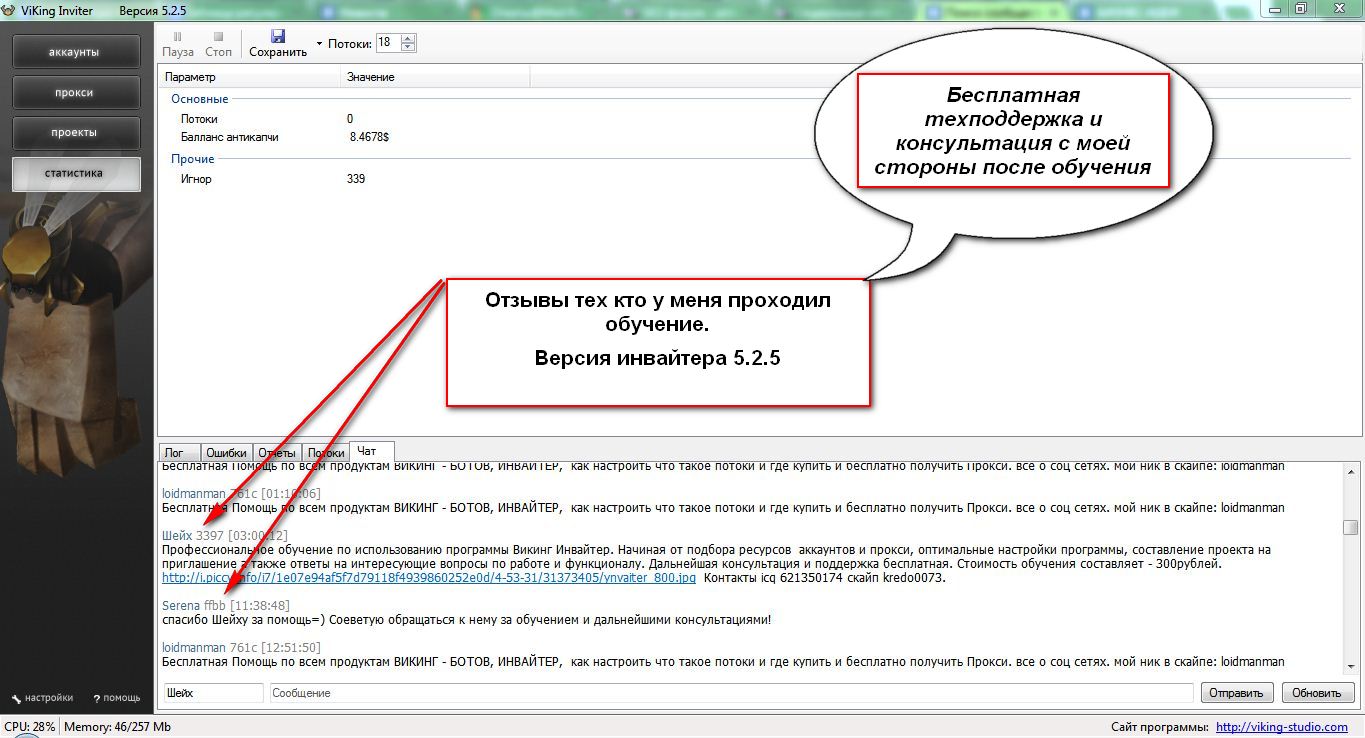Open the прокси section

coord(76,92)
